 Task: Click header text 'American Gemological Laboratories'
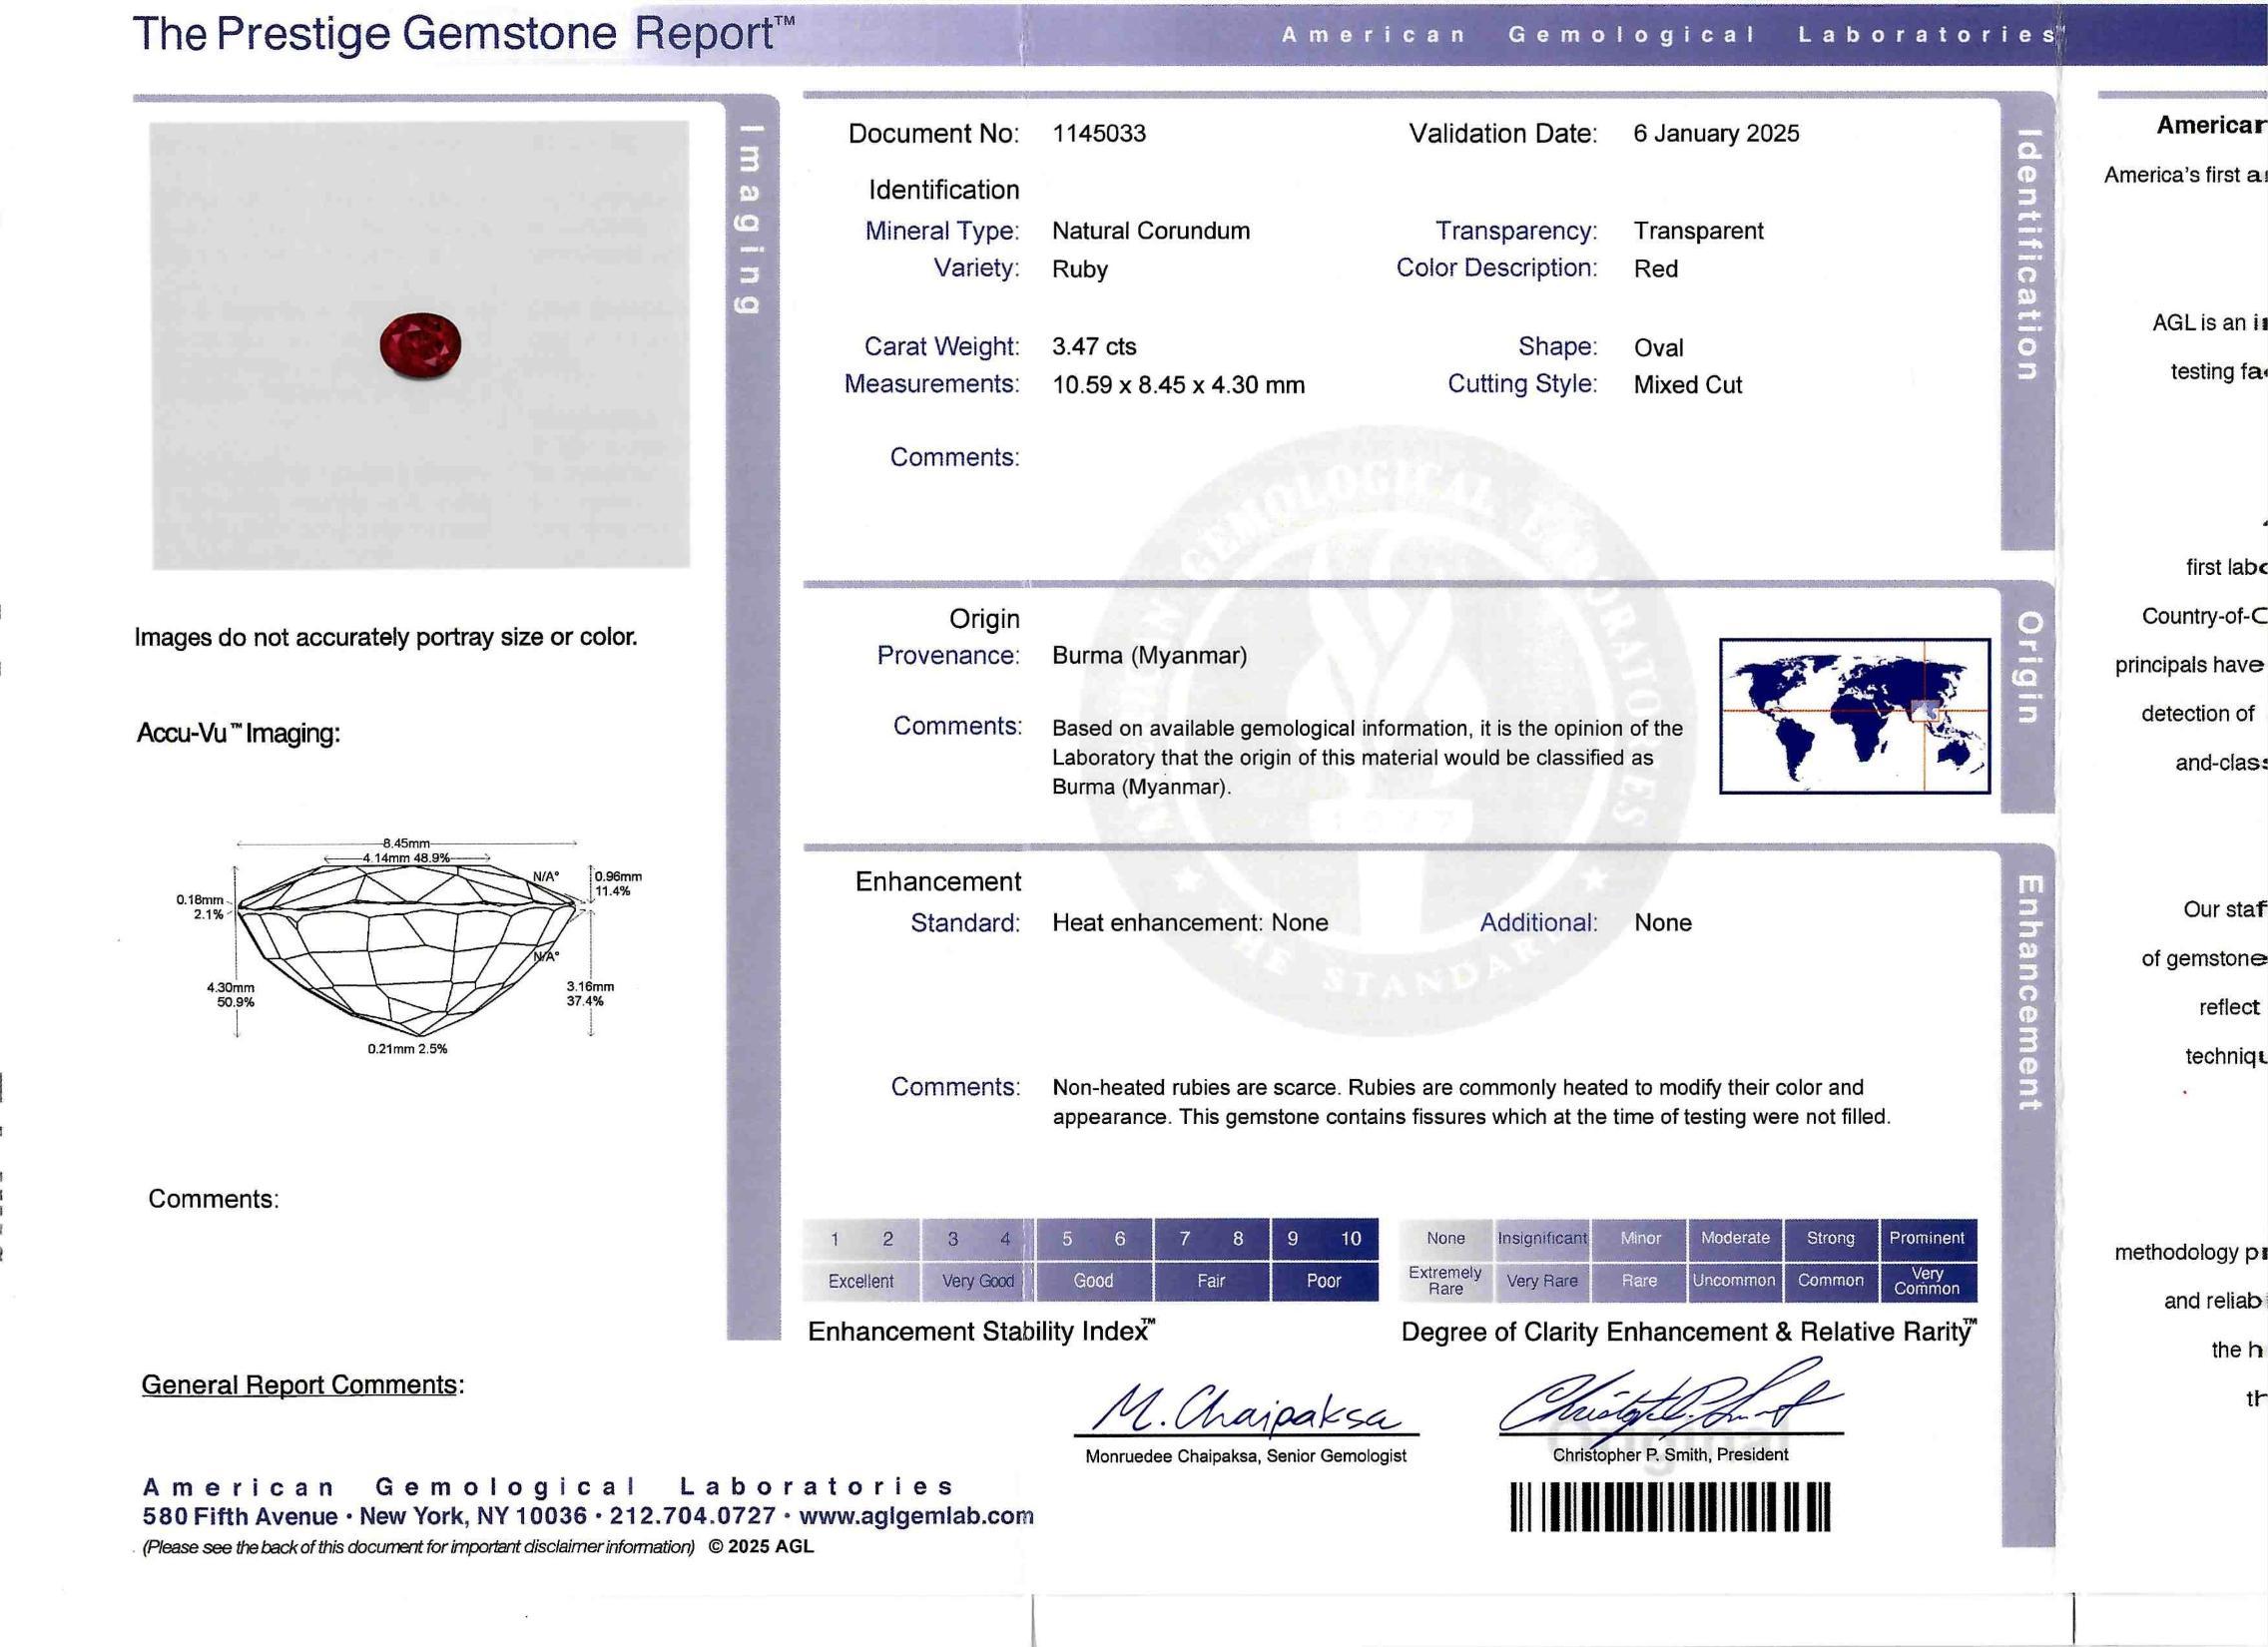(x=1669, y=35)
